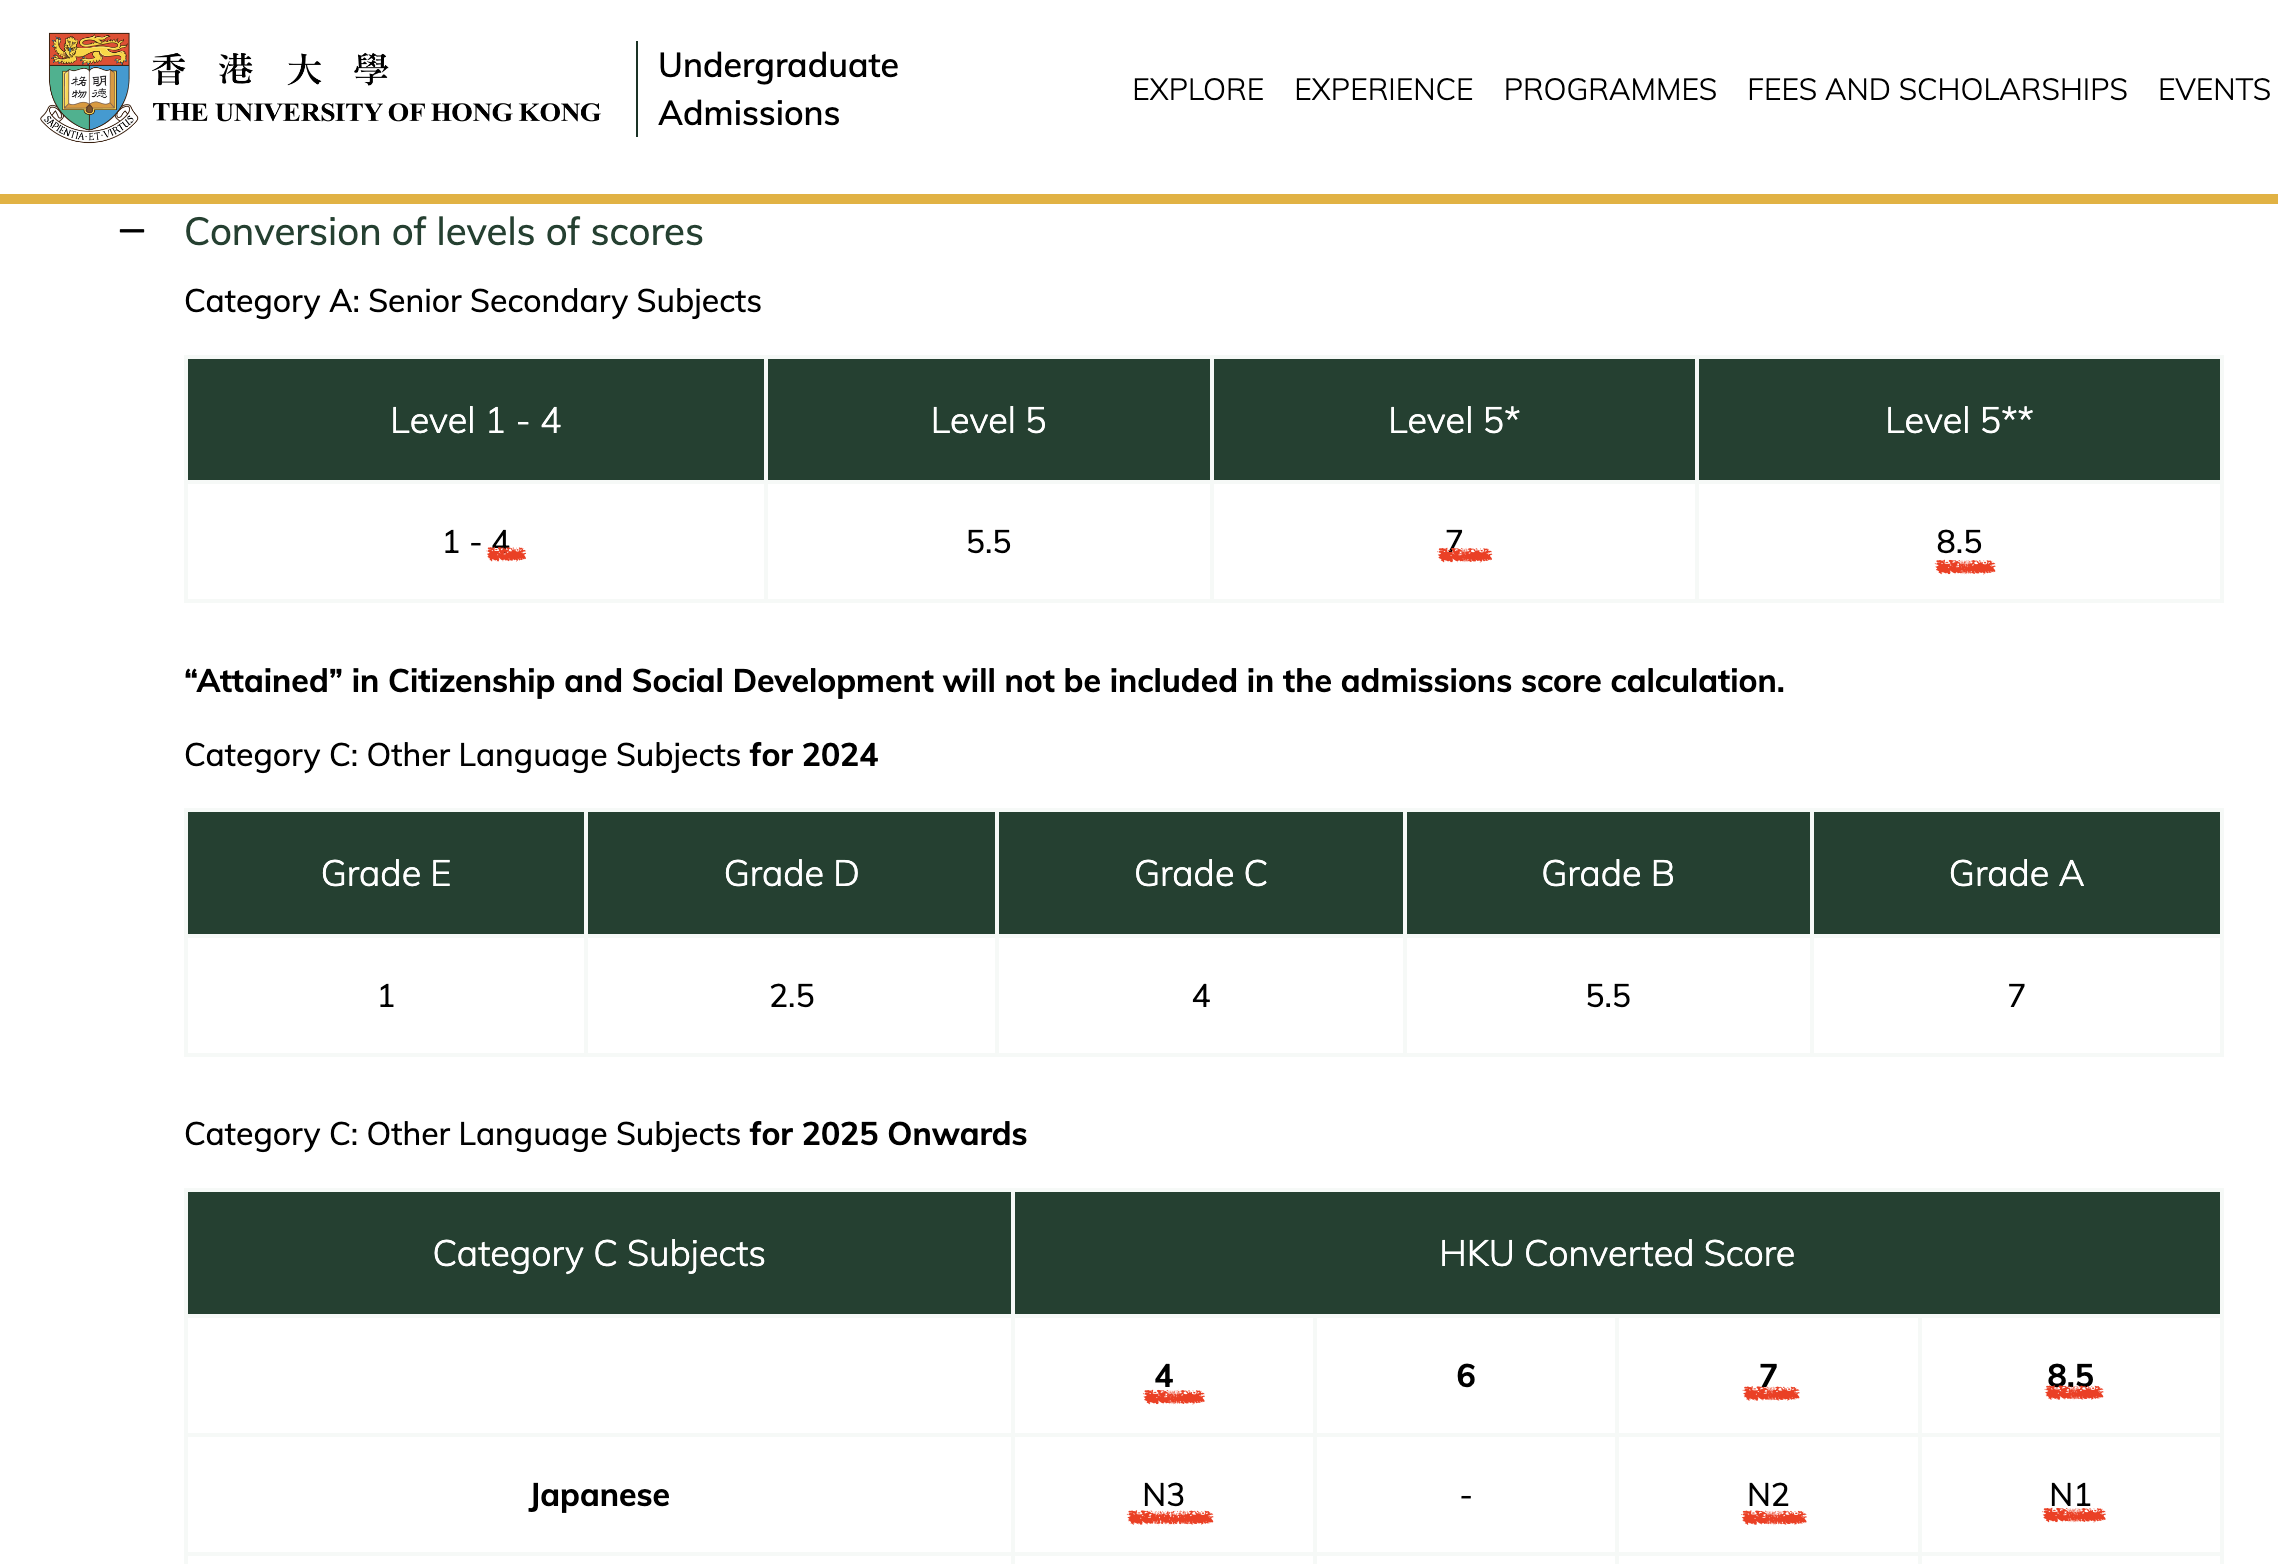This screenshot has width=2278, height=1564.
Task: Select the Japanese row label
Action: (599, 1495)
